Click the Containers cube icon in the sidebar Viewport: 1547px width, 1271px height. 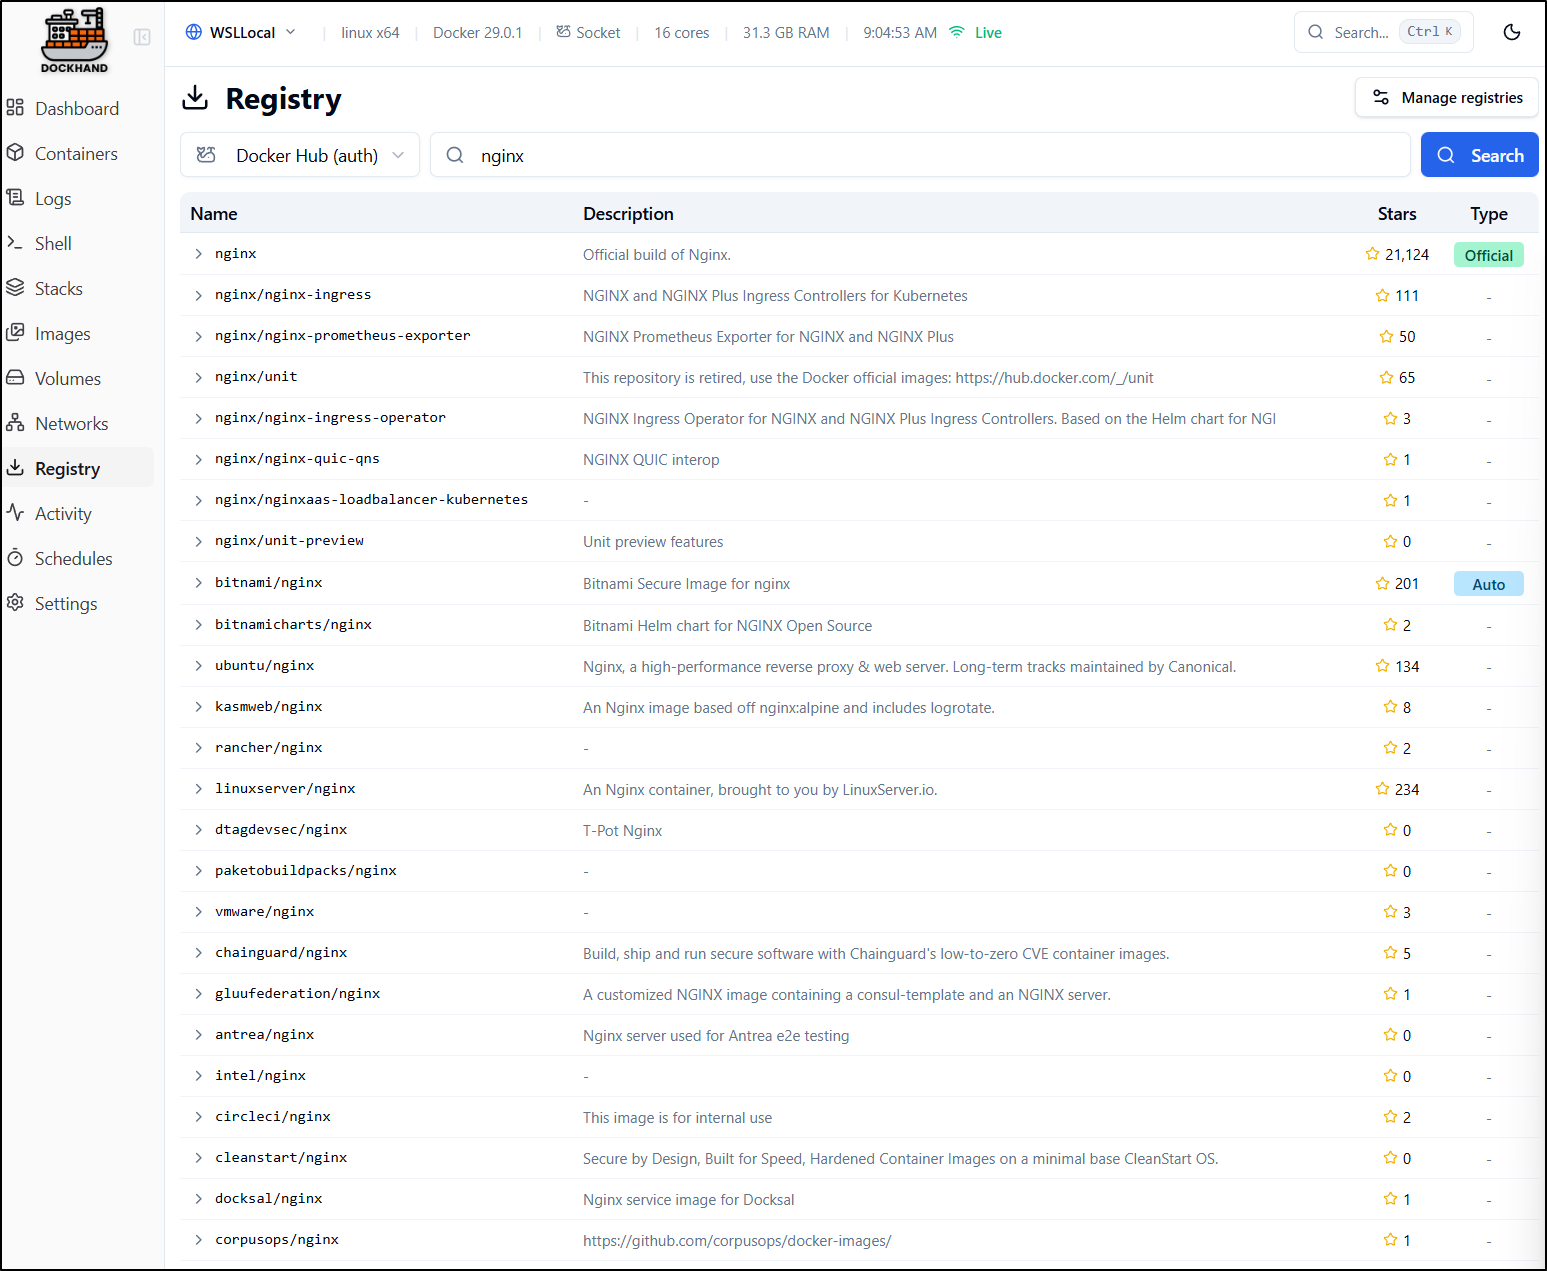16,153
